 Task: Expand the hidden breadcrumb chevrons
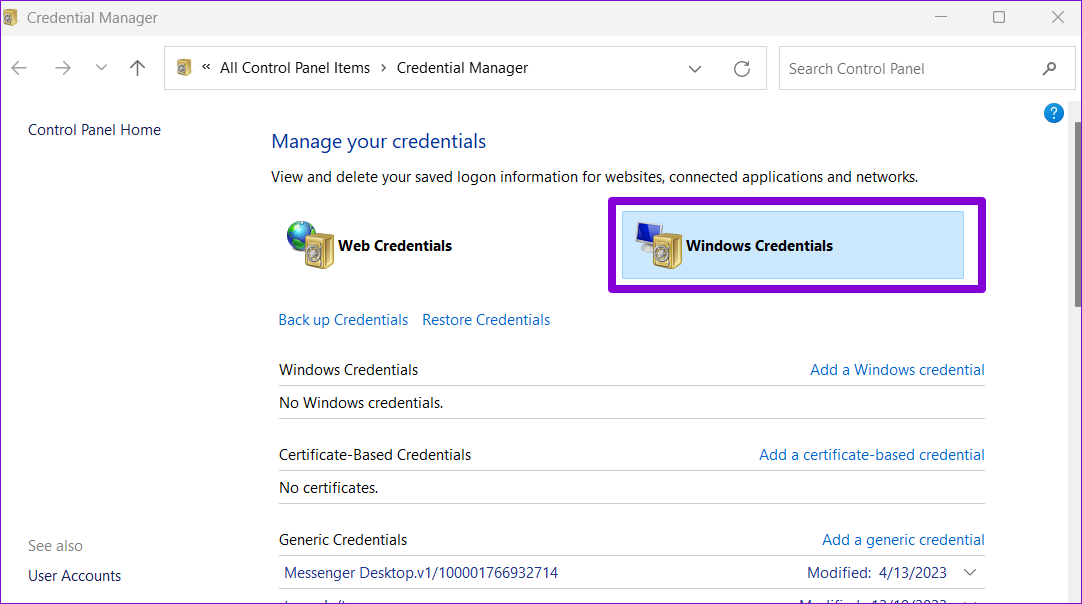[206, 67]
